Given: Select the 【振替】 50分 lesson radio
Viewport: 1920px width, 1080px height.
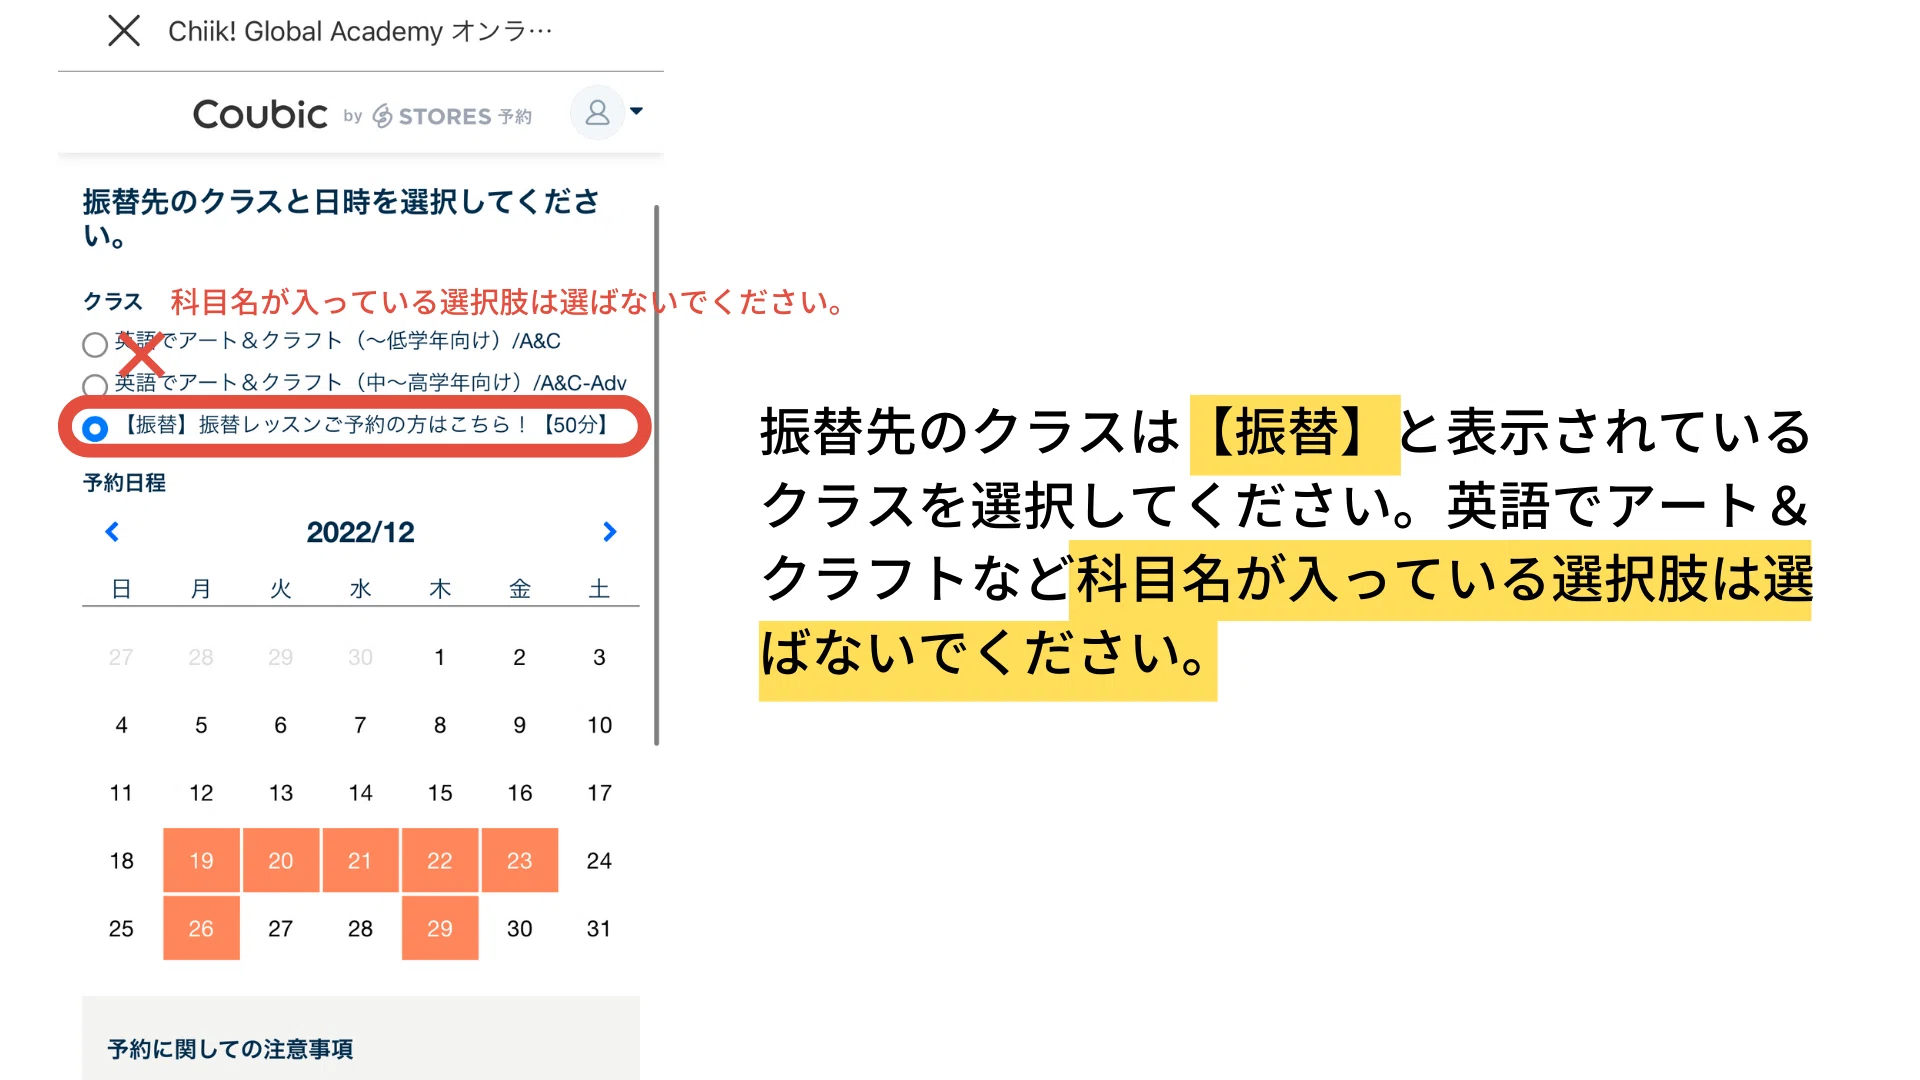Looking at the screenshot, I should tap(95, 428).
